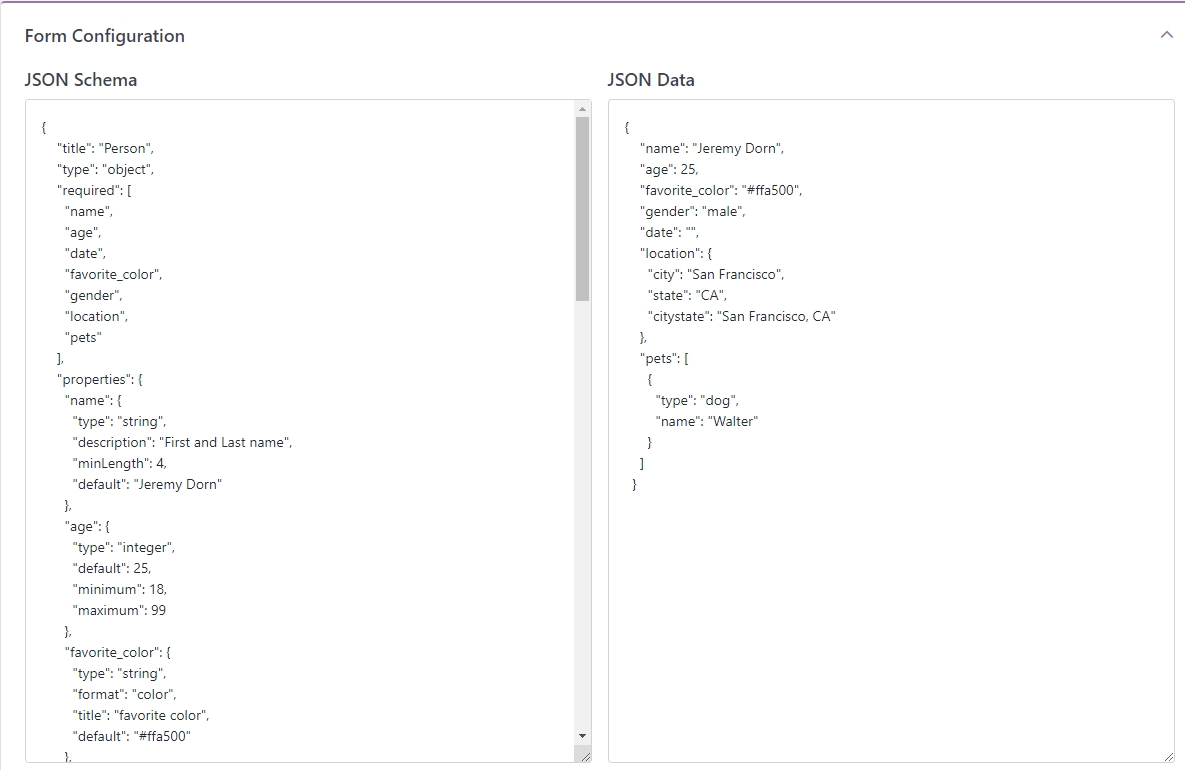Click "title": "Person" line in schema
This screenshot has height=770, width=1185.
click(105, 149)
